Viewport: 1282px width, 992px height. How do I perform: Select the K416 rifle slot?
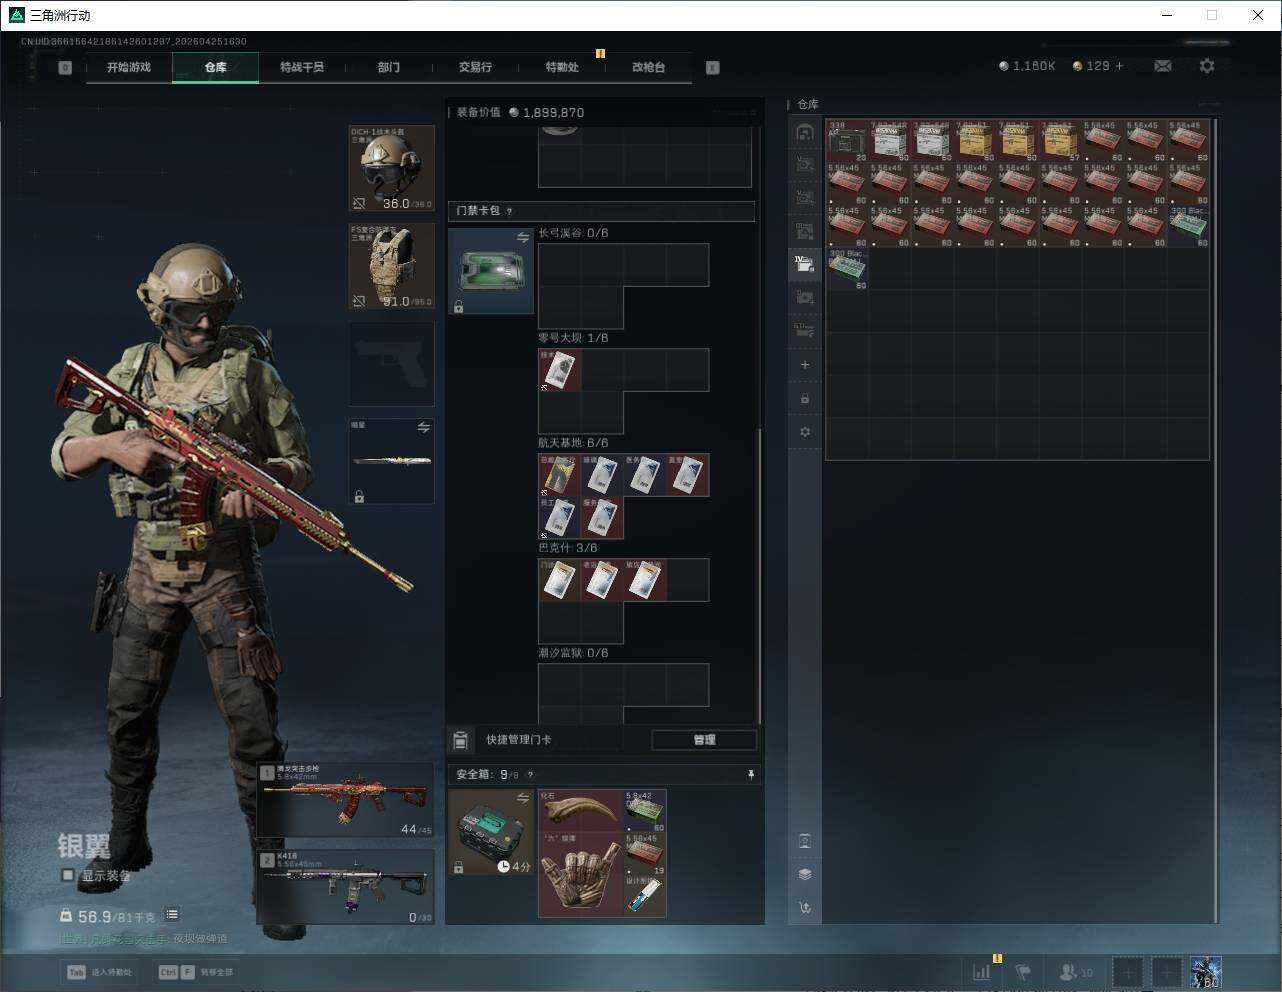pyautogui.click(x=346, y=887)
